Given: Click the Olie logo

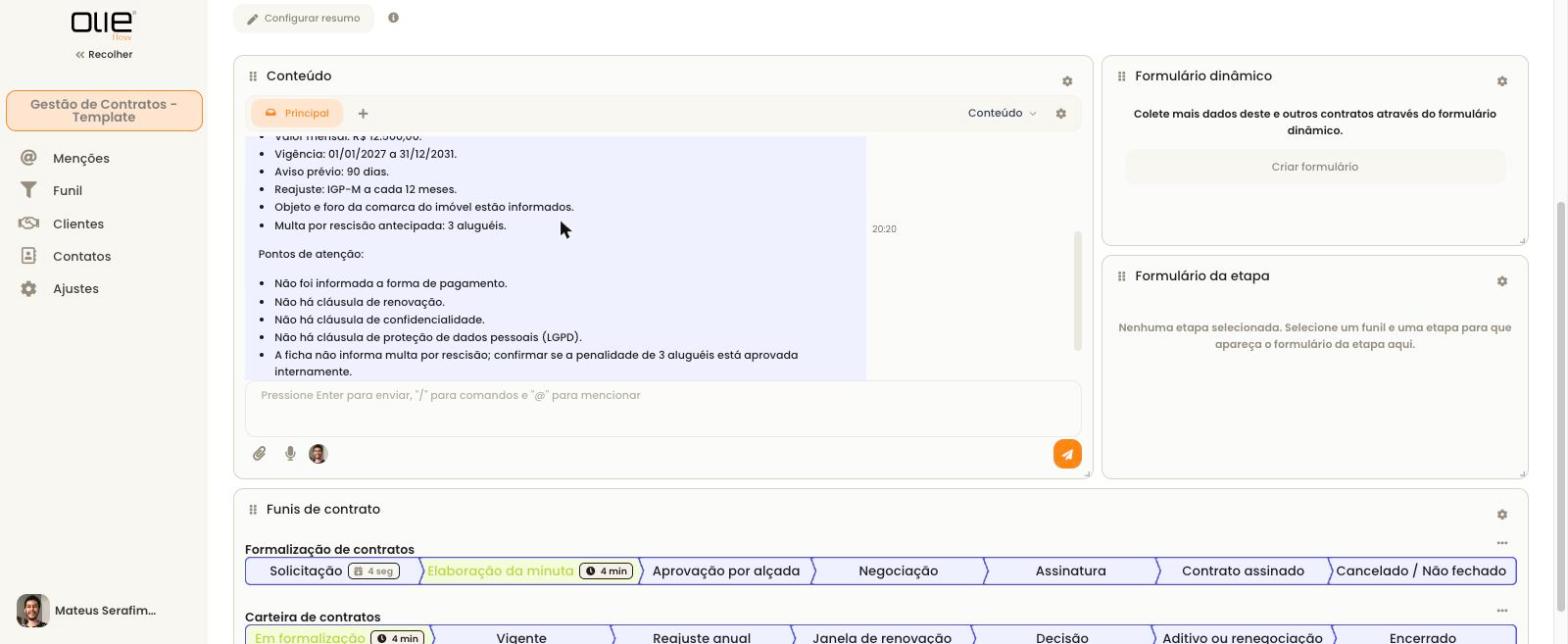Looking at the screenshot, I should tap(104, 24).
